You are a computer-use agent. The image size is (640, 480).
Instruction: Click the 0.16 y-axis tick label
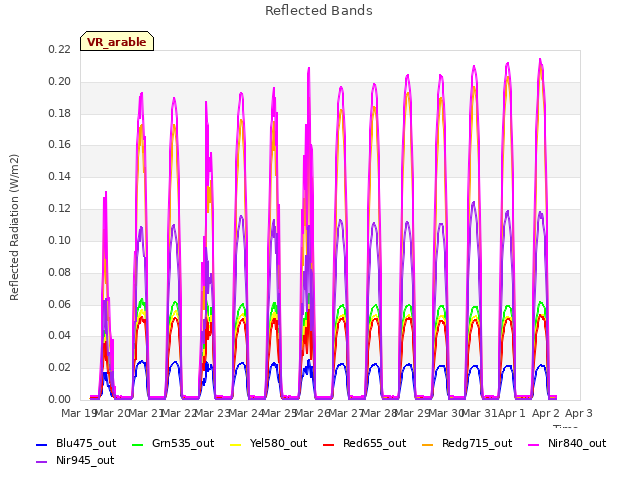(59, 144)
